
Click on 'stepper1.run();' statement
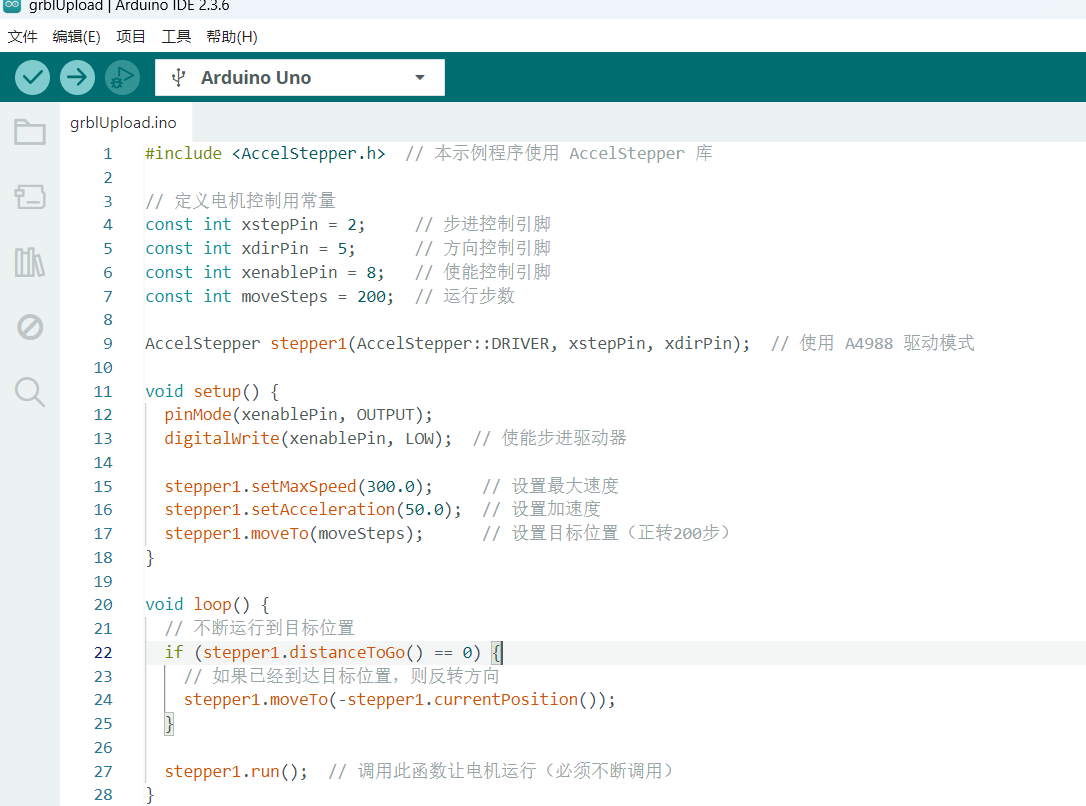pyautogui.click(x=236, y=771)
